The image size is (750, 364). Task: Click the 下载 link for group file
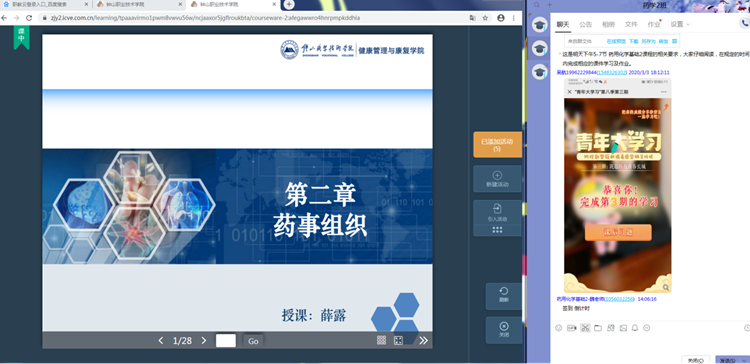[x=633, y=41]
